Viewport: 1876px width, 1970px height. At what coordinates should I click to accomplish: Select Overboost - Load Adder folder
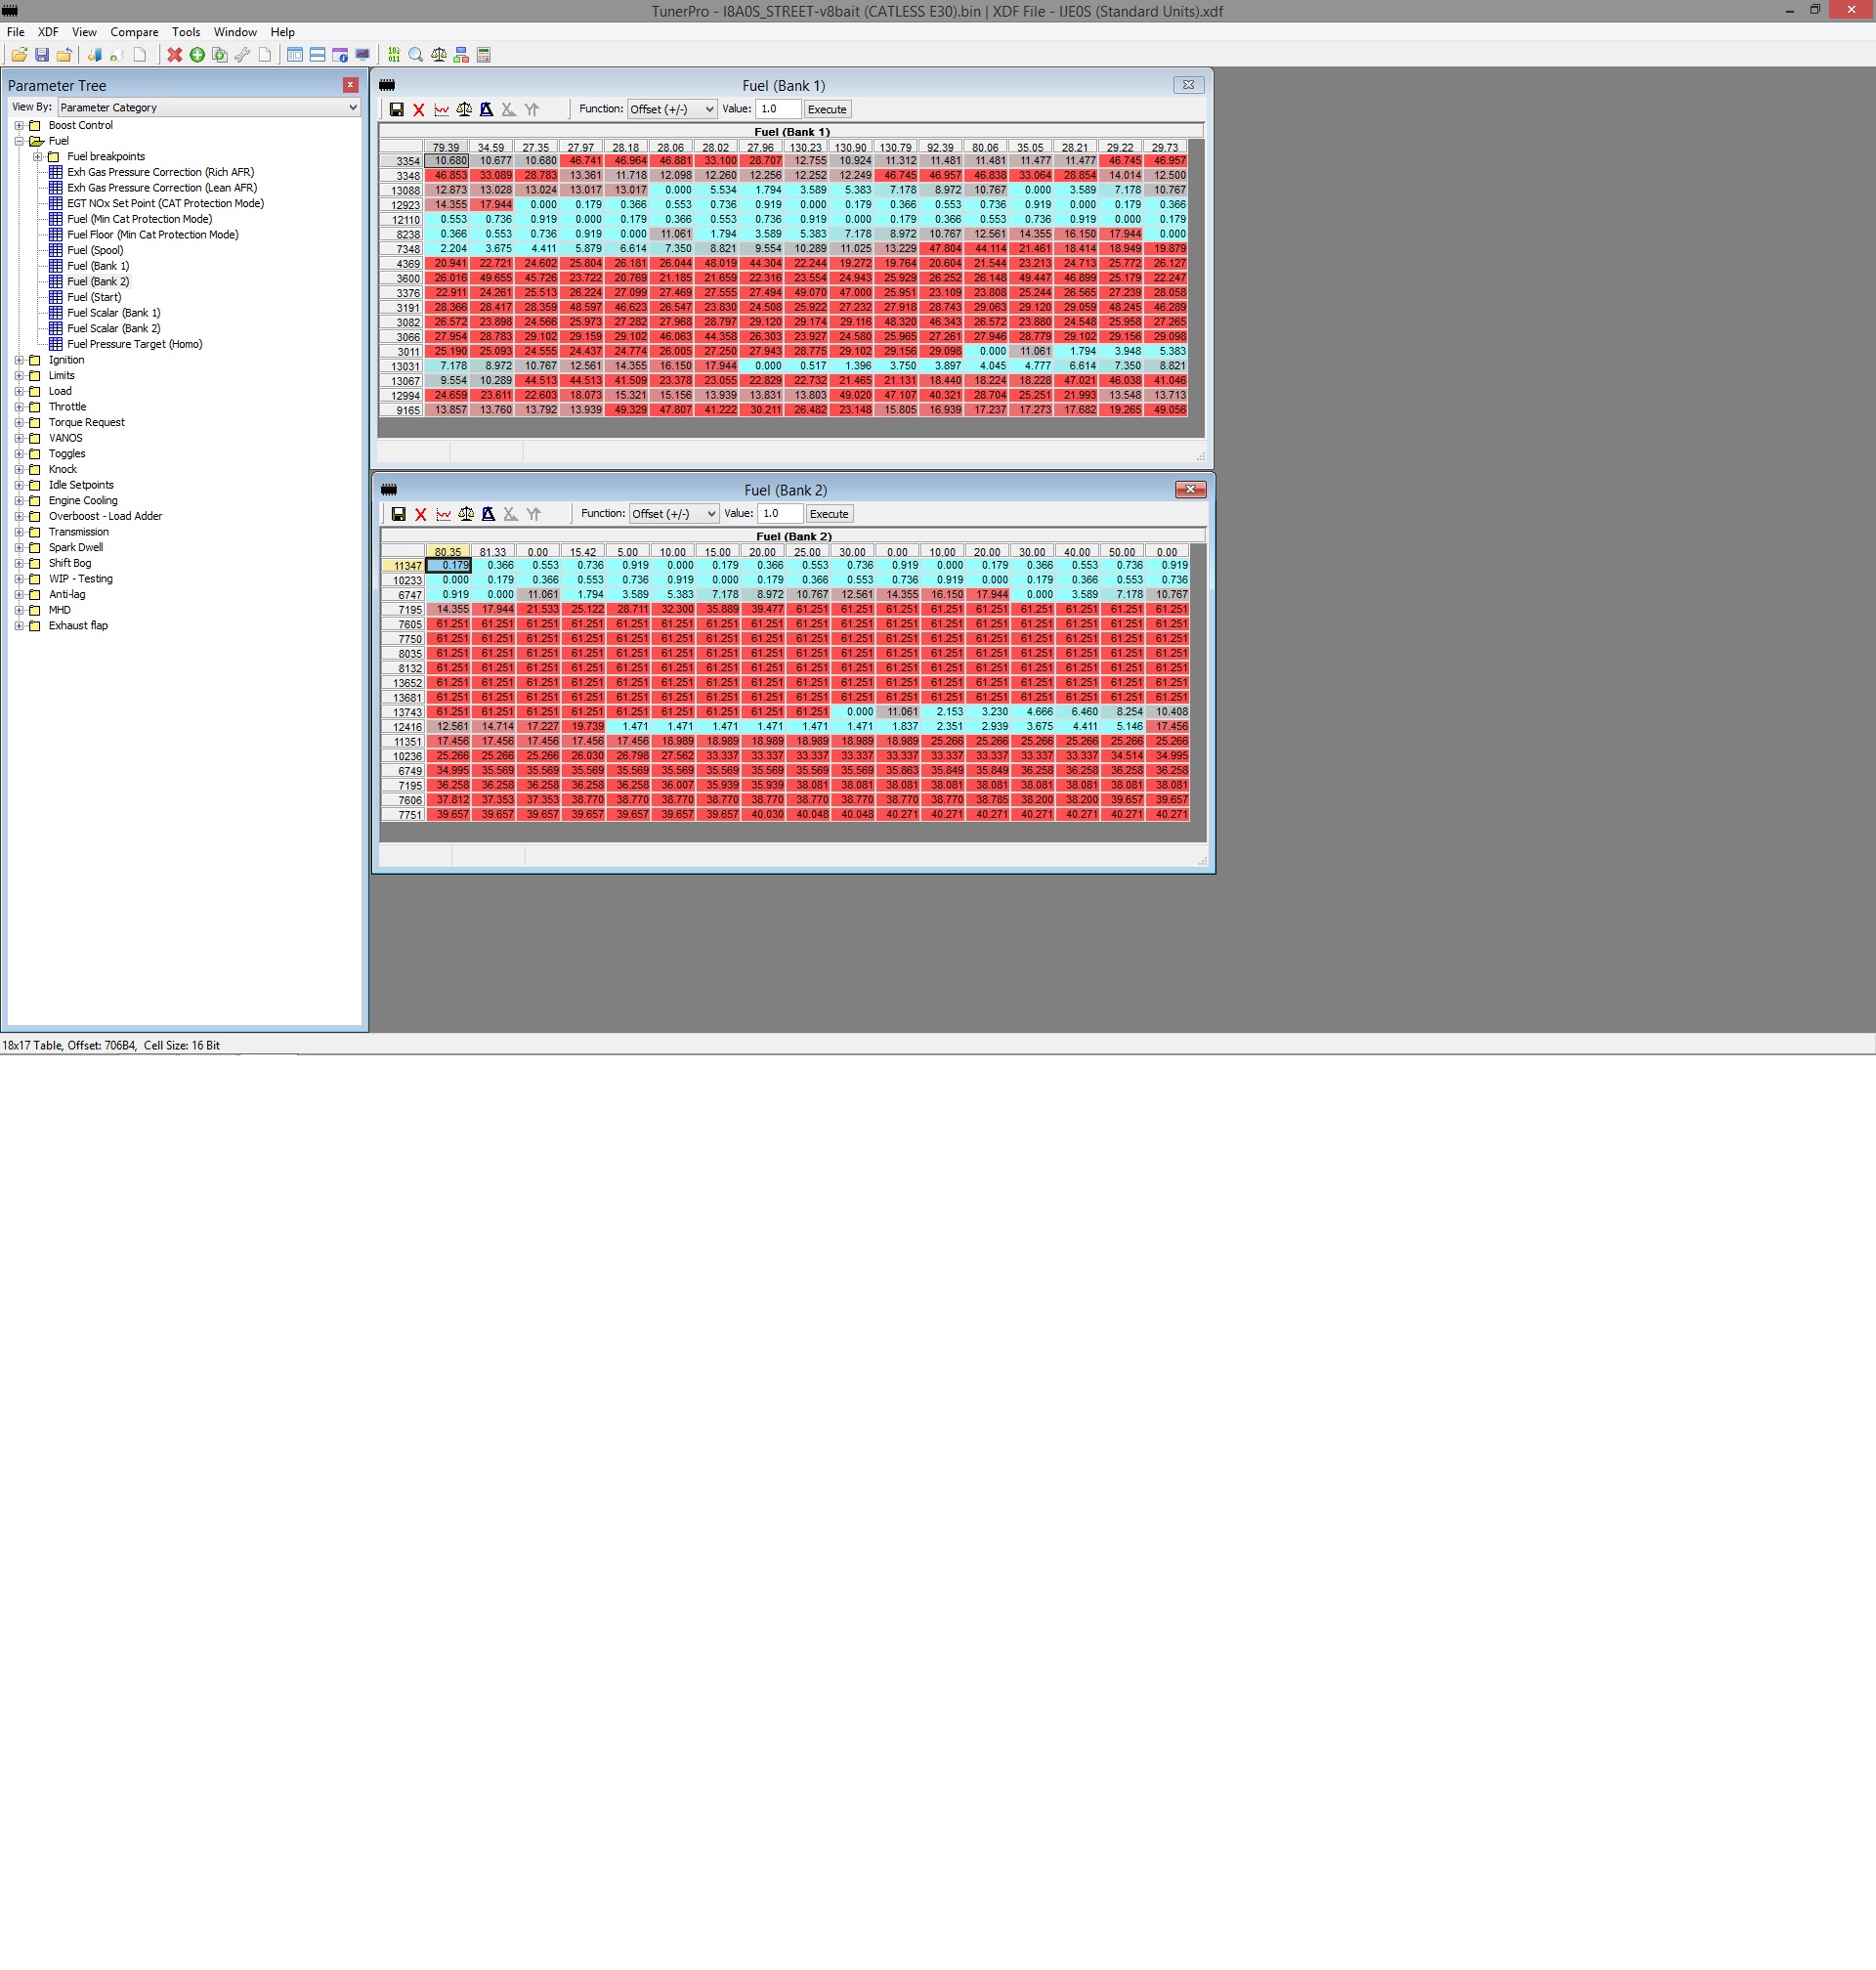point(105,516)
